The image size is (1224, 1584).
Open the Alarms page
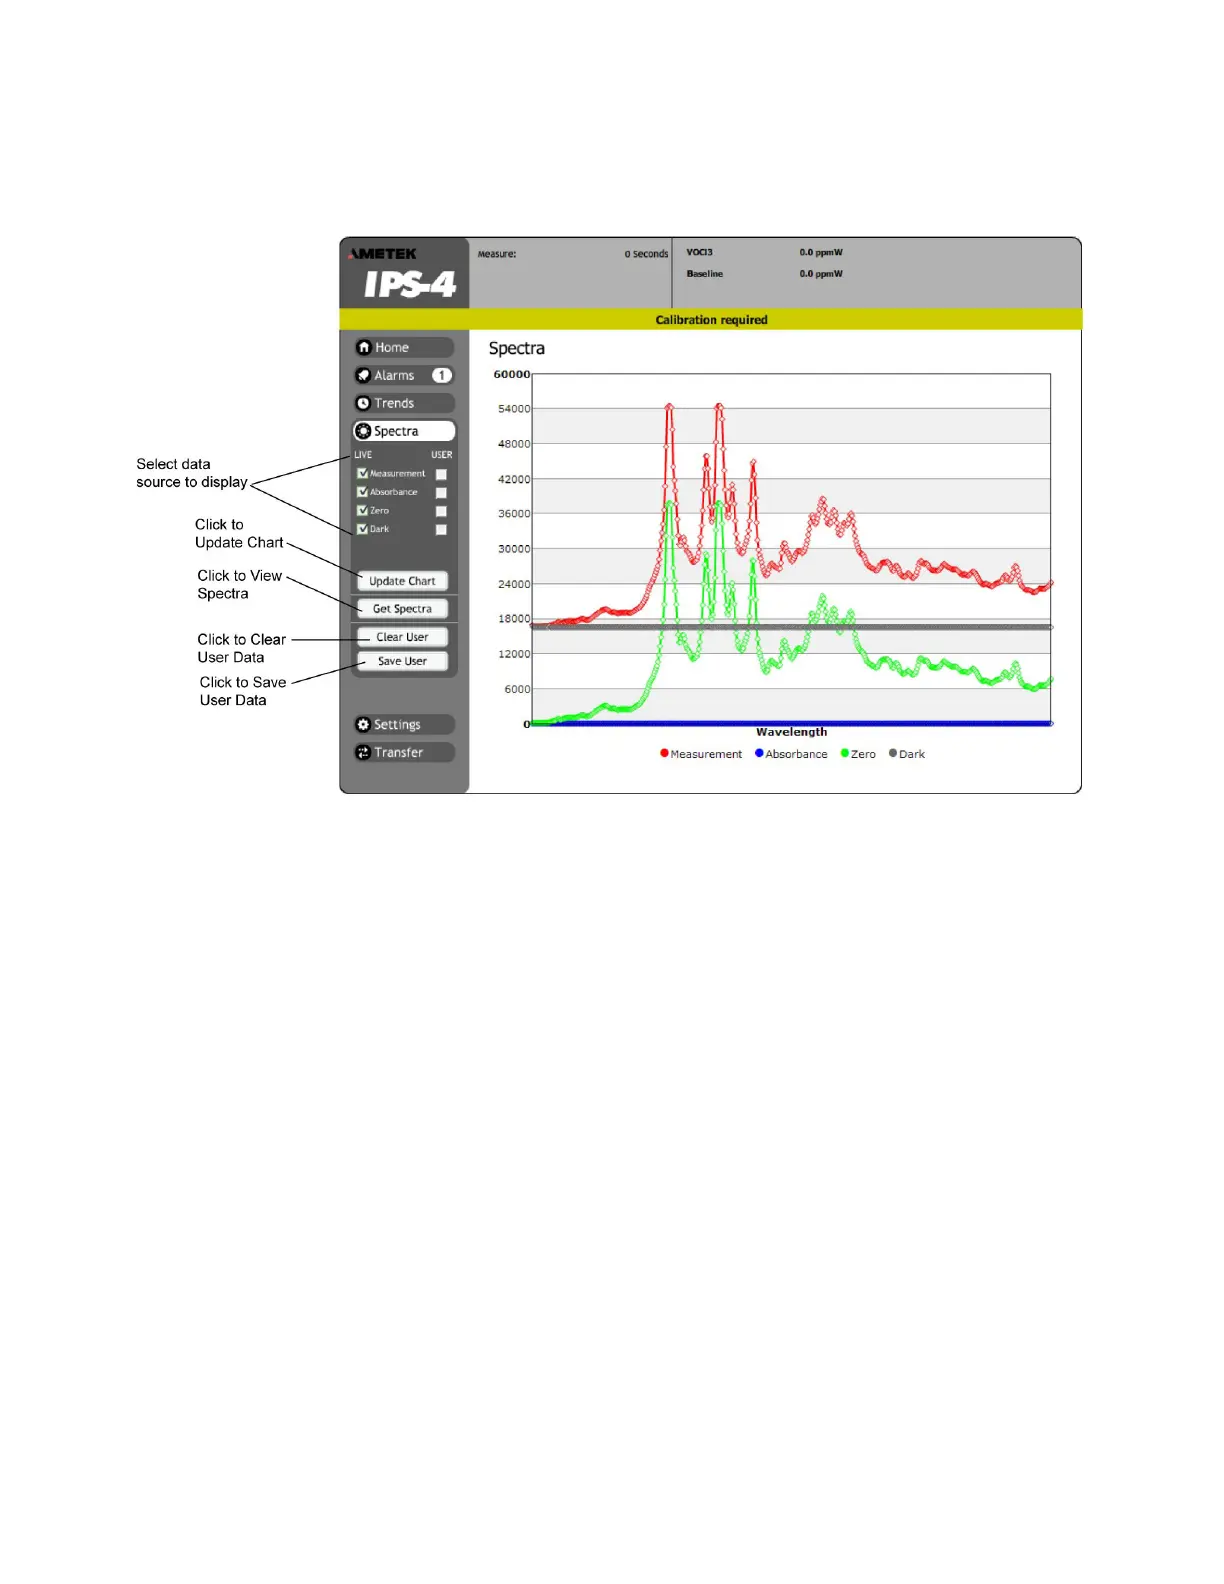click(404, 375)
